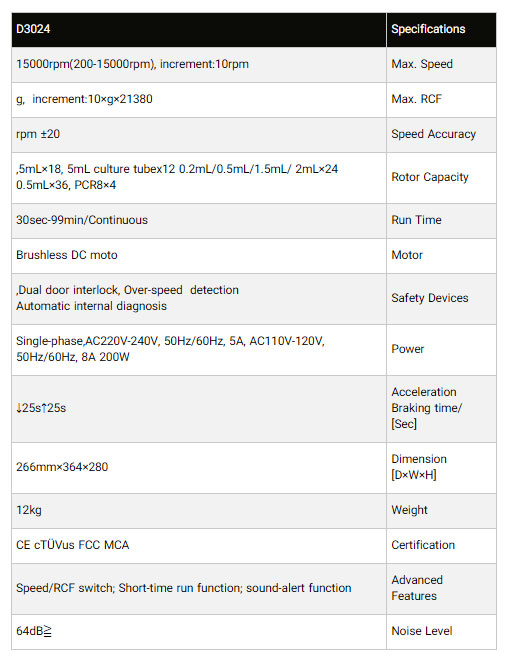The height and width of the screenshot is (663, 511).
Task: Select the Run Time label
Action: (416, 220)
